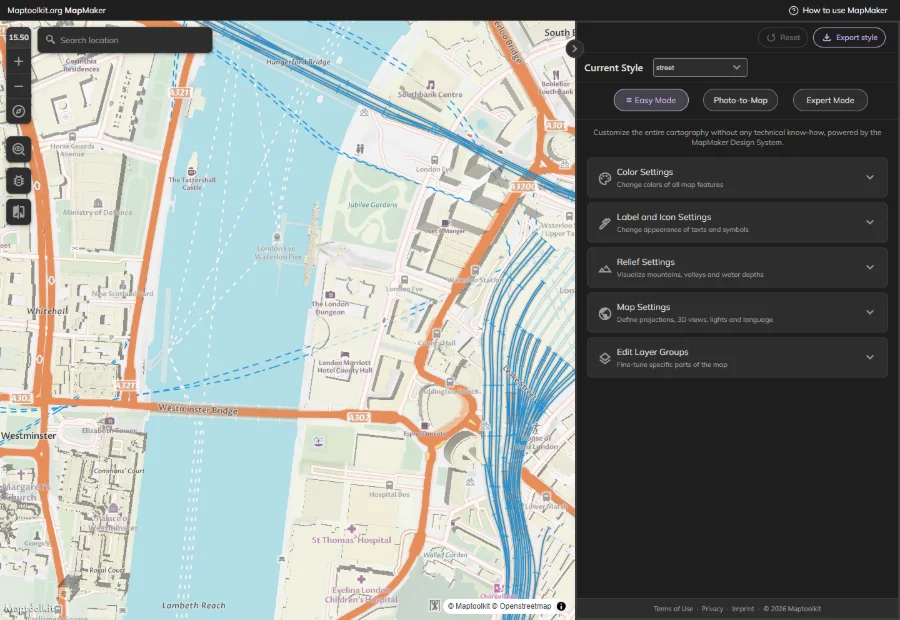The image size is (900, 620).
Task: Click the London Eye Waterloo Pier marker
Action: 277,237
